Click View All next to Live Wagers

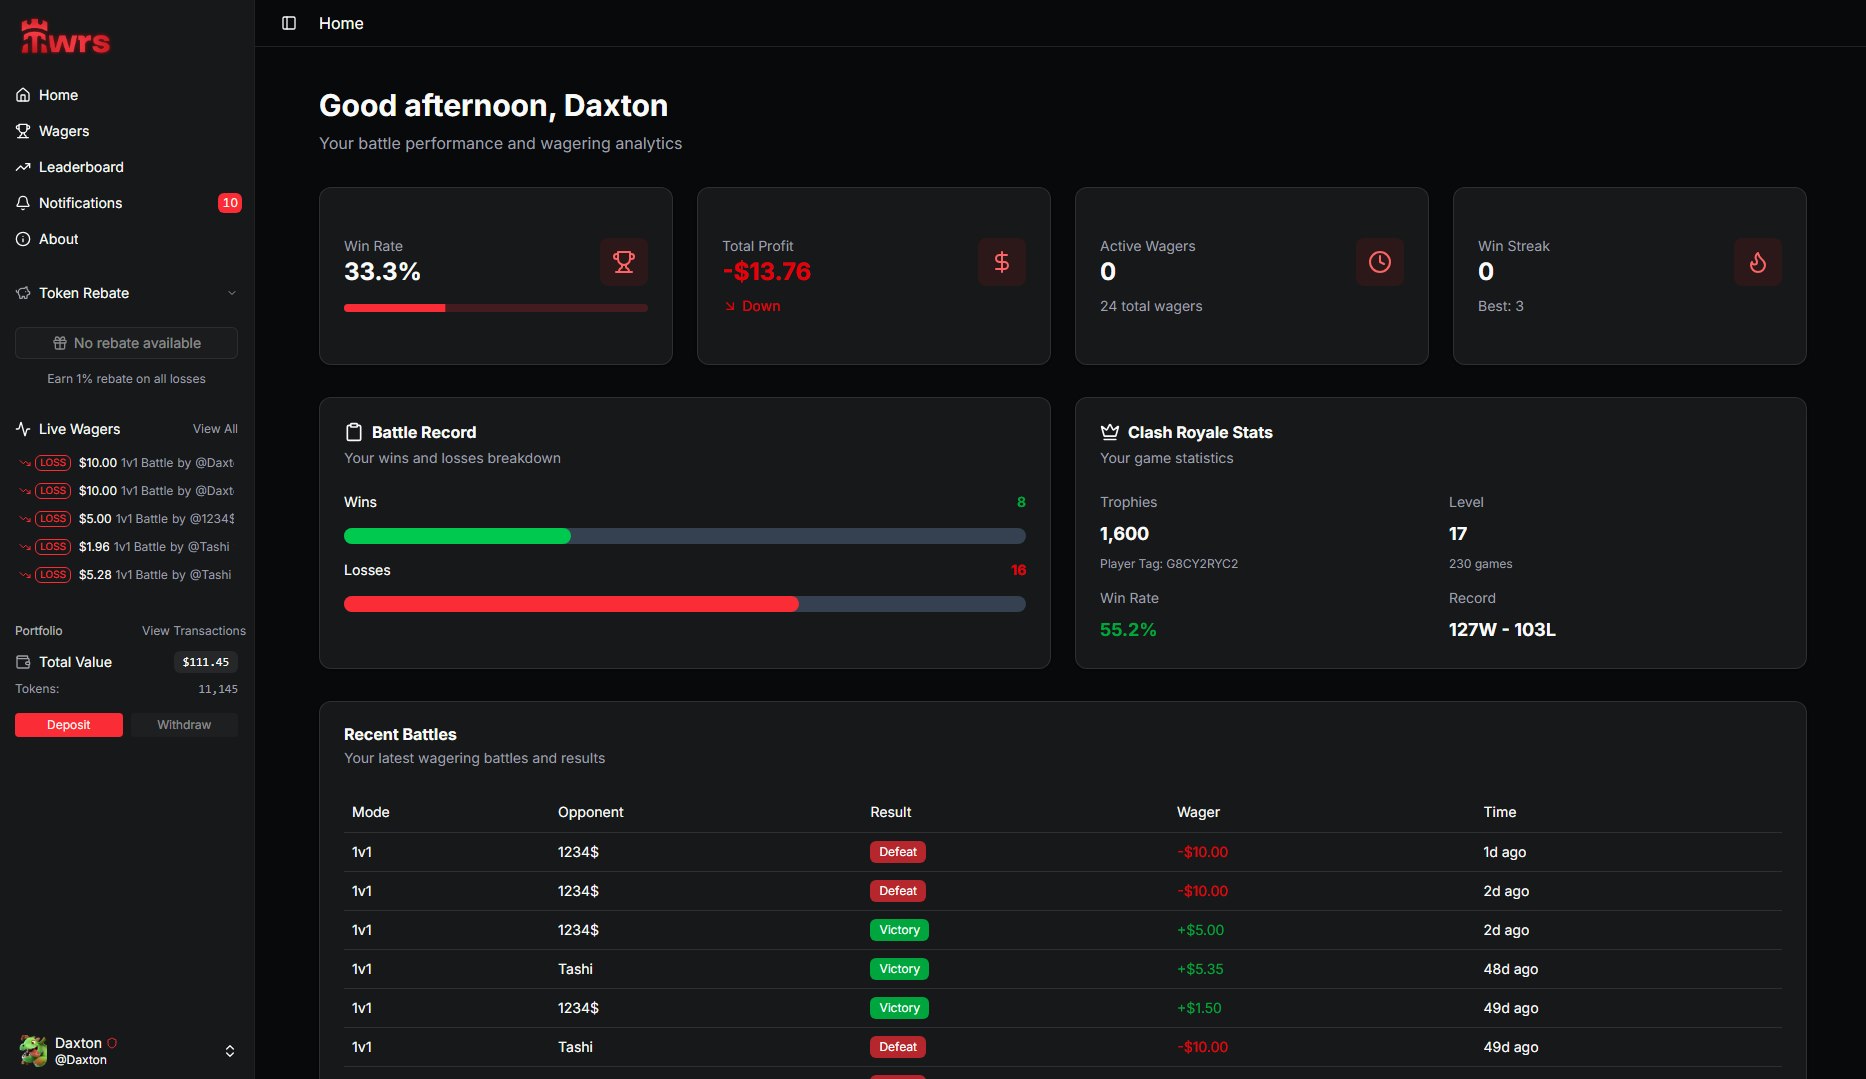[215, 429]
